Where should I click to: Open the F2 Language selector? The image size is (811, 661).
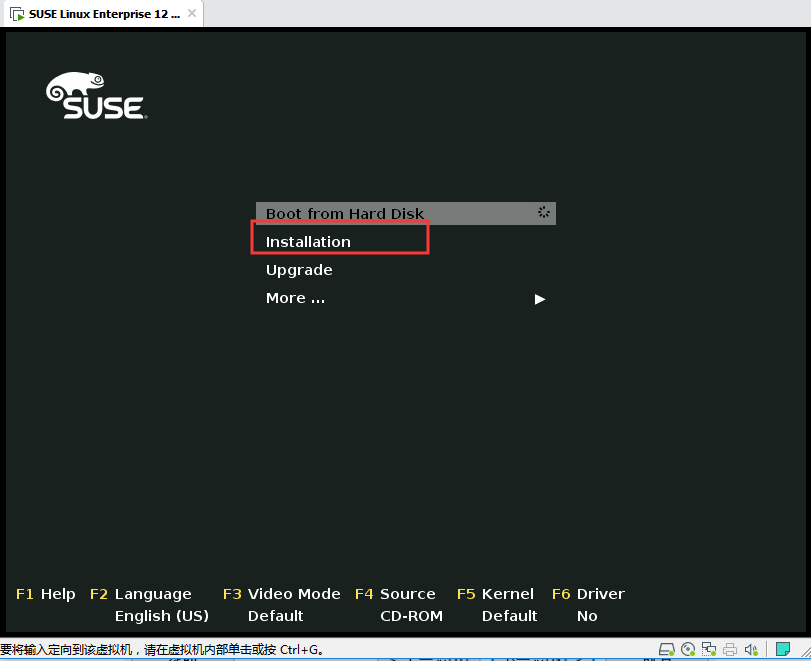click(x=140, y=593)
